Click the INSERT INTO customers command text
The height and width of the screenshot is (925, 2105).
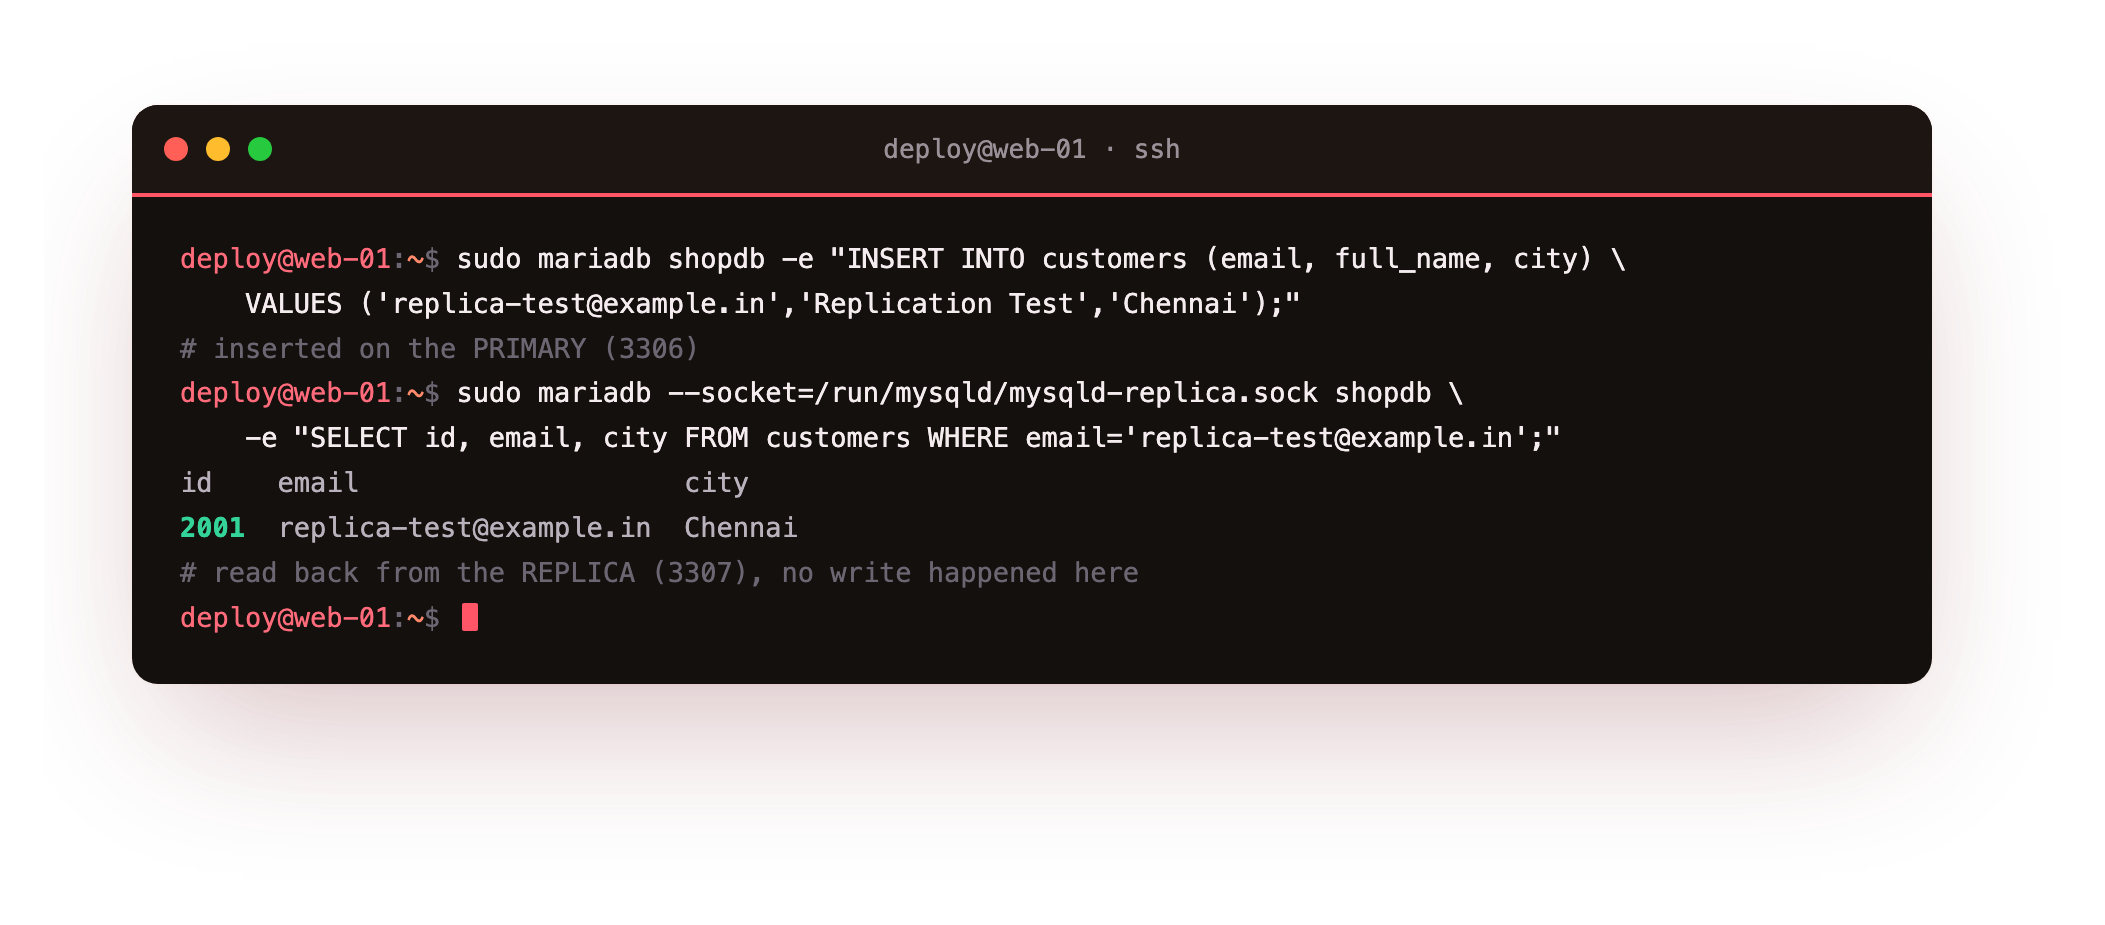[1041, 259]
